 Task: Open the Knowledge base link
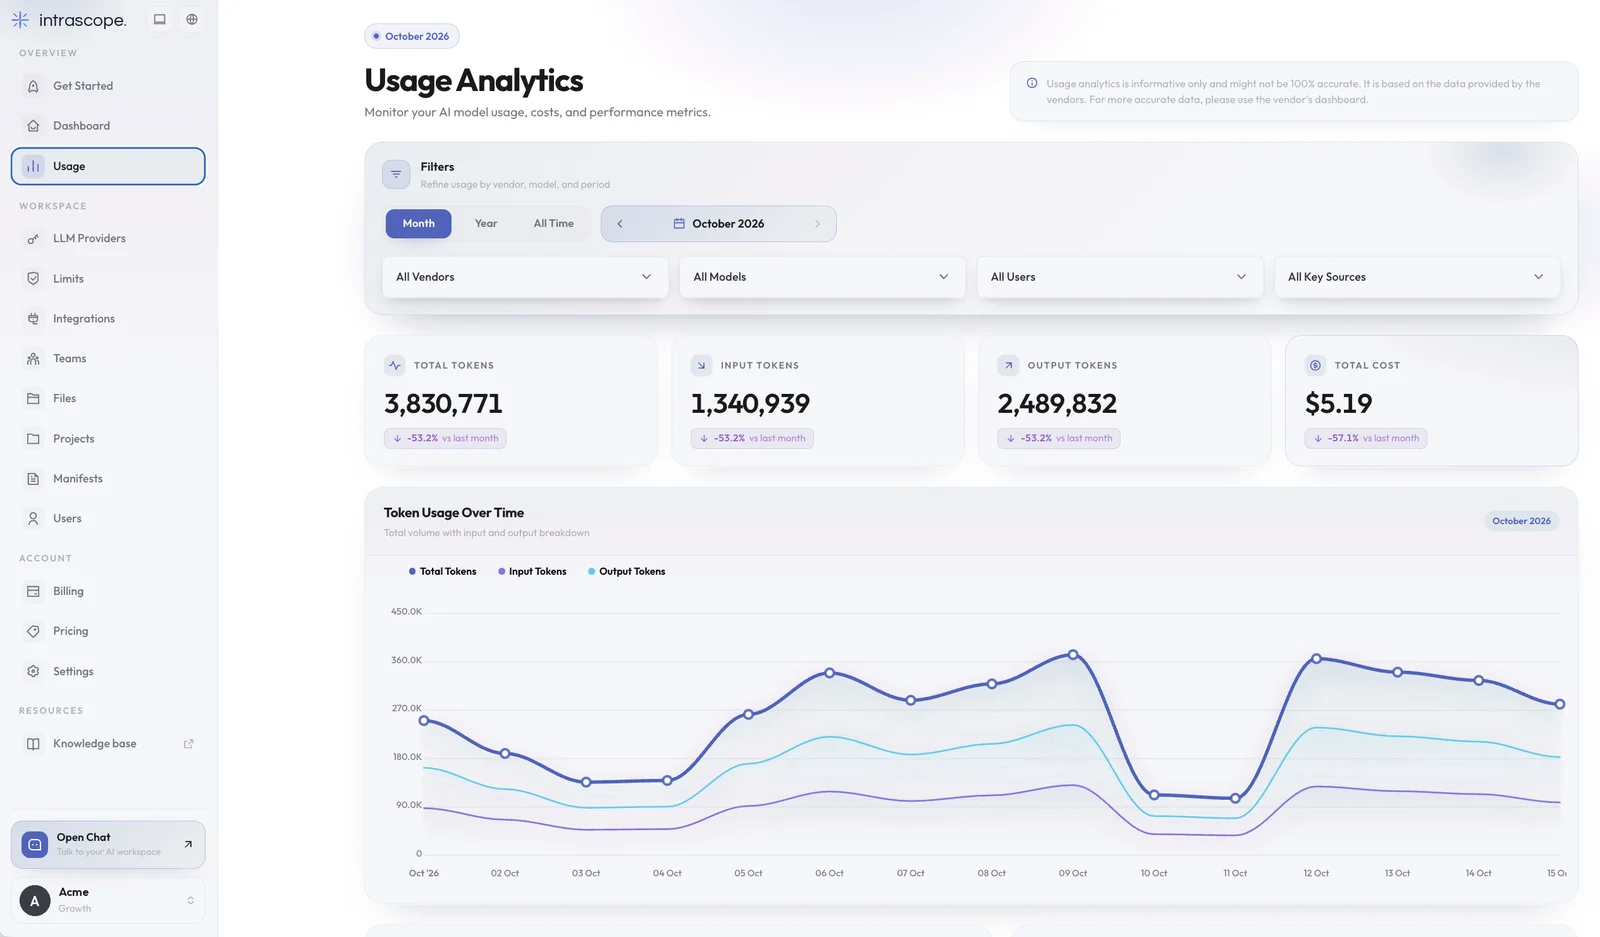pyautogui.click(x=108, y=743)
